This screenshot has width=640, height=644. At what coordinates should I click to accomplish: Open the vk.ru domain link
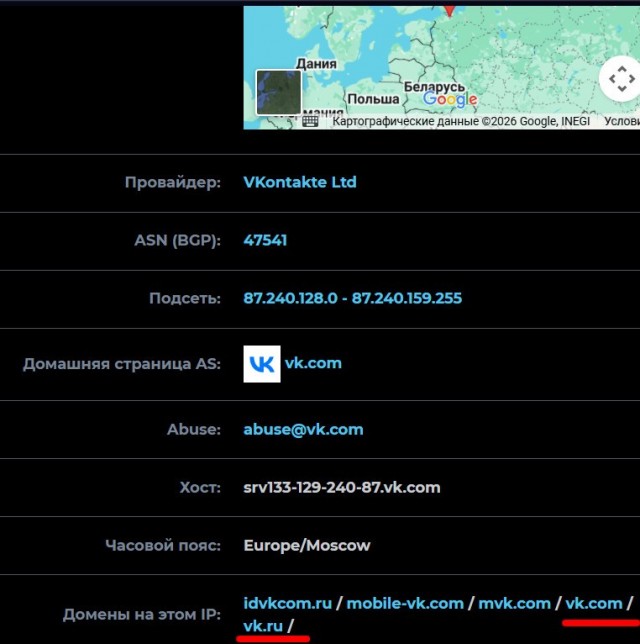coord(263,626)
